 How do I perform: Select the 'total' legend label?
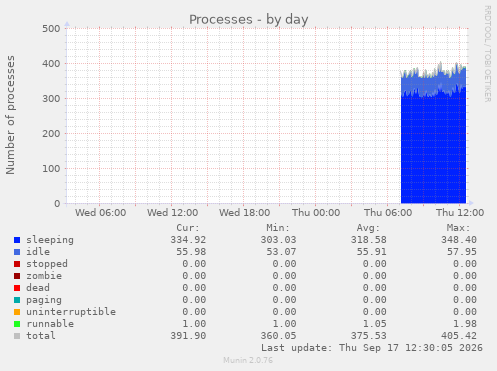41,336
